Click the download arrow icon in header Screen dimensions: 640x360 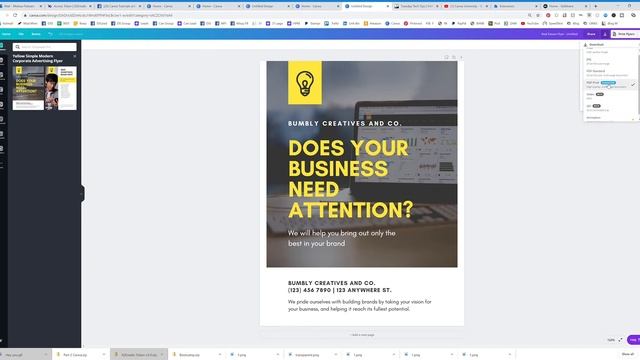[605, 34]
